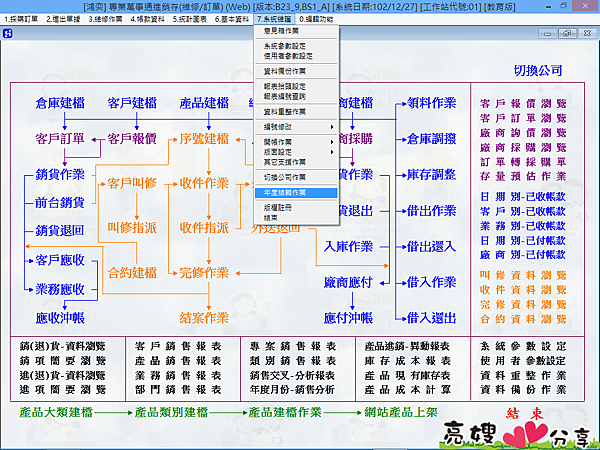The height and width of the screenshot is (450, 600).
Task: Open 庫存調整 in the flowchart
Action: click(x=432, y=174)
